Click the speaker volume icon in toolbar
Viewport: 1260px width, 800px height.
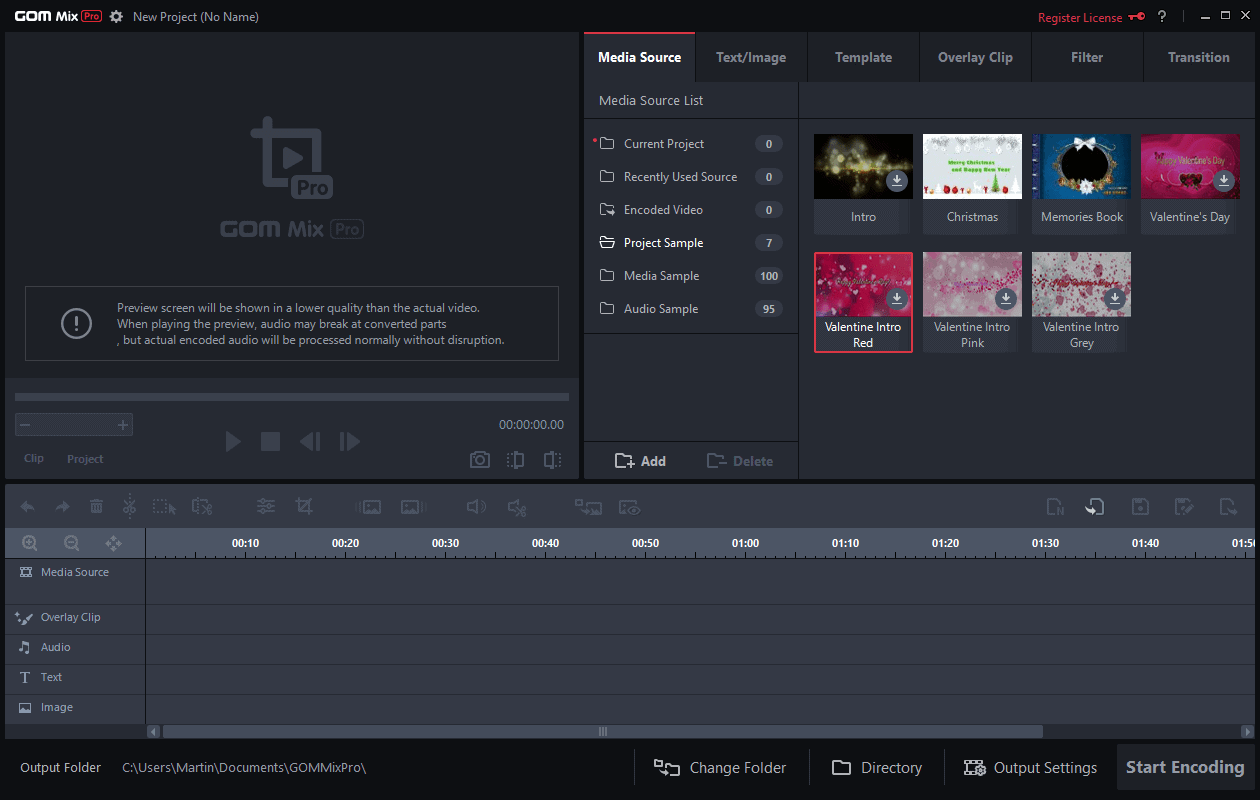point(477,507)
